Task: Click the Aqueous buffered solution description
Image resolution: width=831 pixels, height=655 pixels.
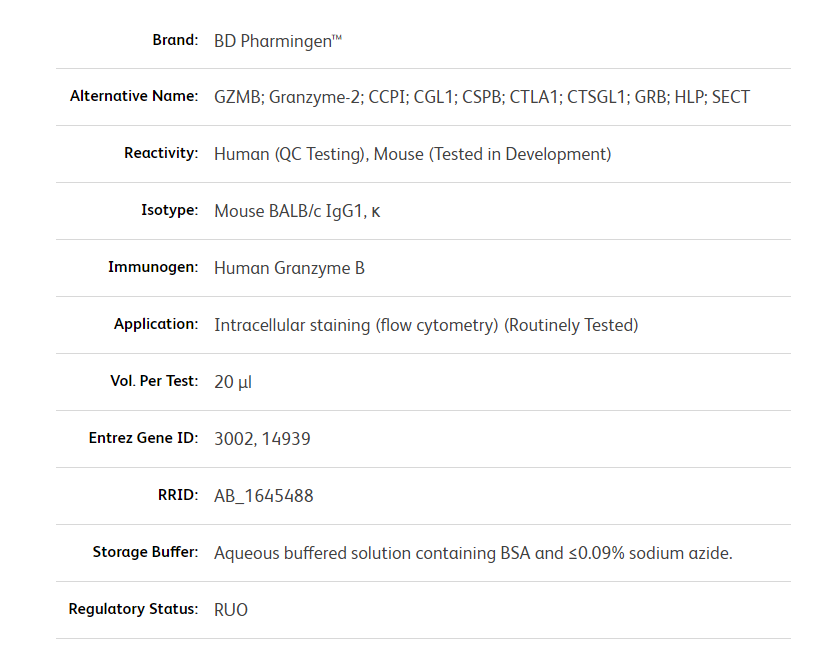Action: pos(473,553)
